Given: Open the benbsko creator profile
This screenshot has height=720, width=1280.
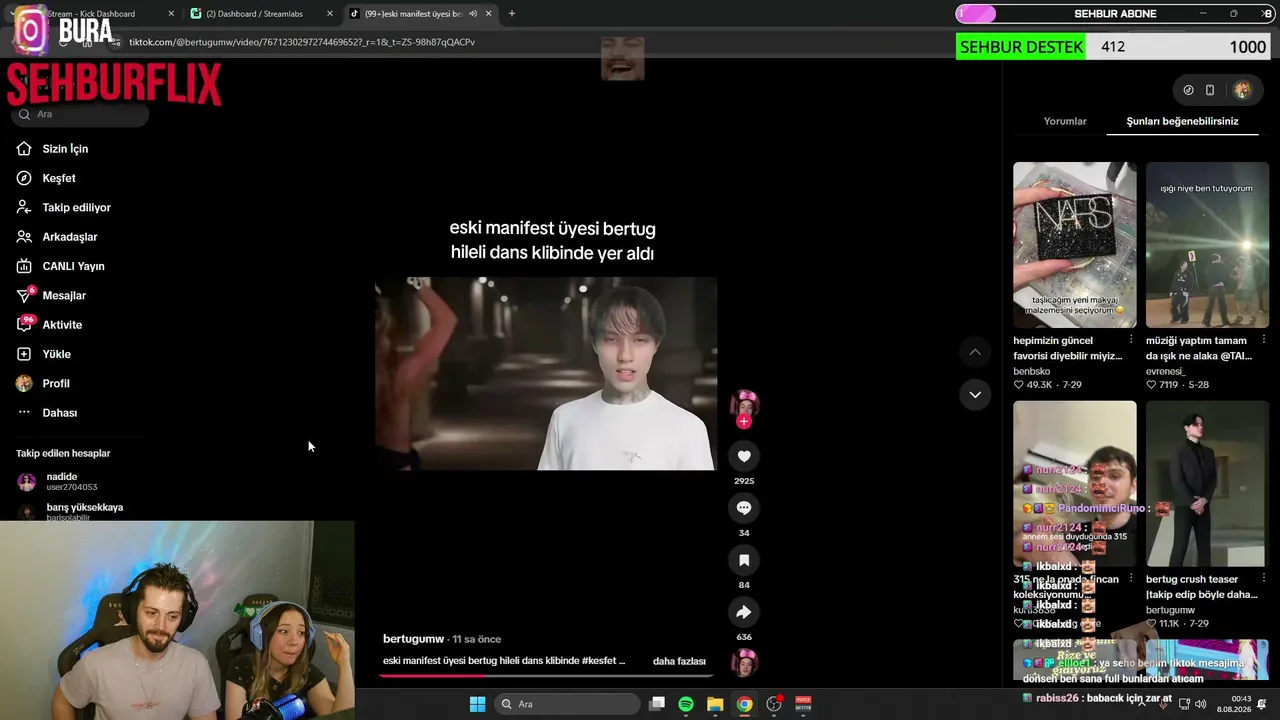Looking at the screenshot, I should coord(1033,371).
